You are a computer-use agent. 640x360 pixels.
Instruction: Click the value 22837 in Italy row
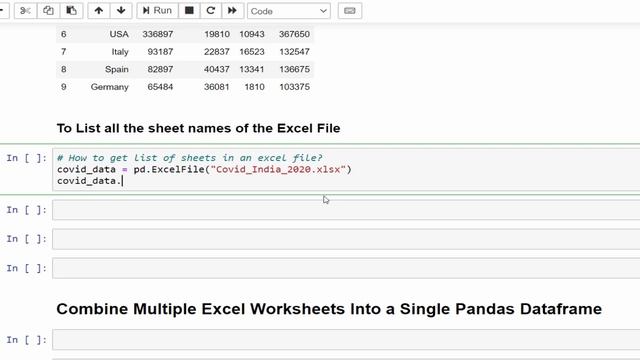click(x=217, y=51)
